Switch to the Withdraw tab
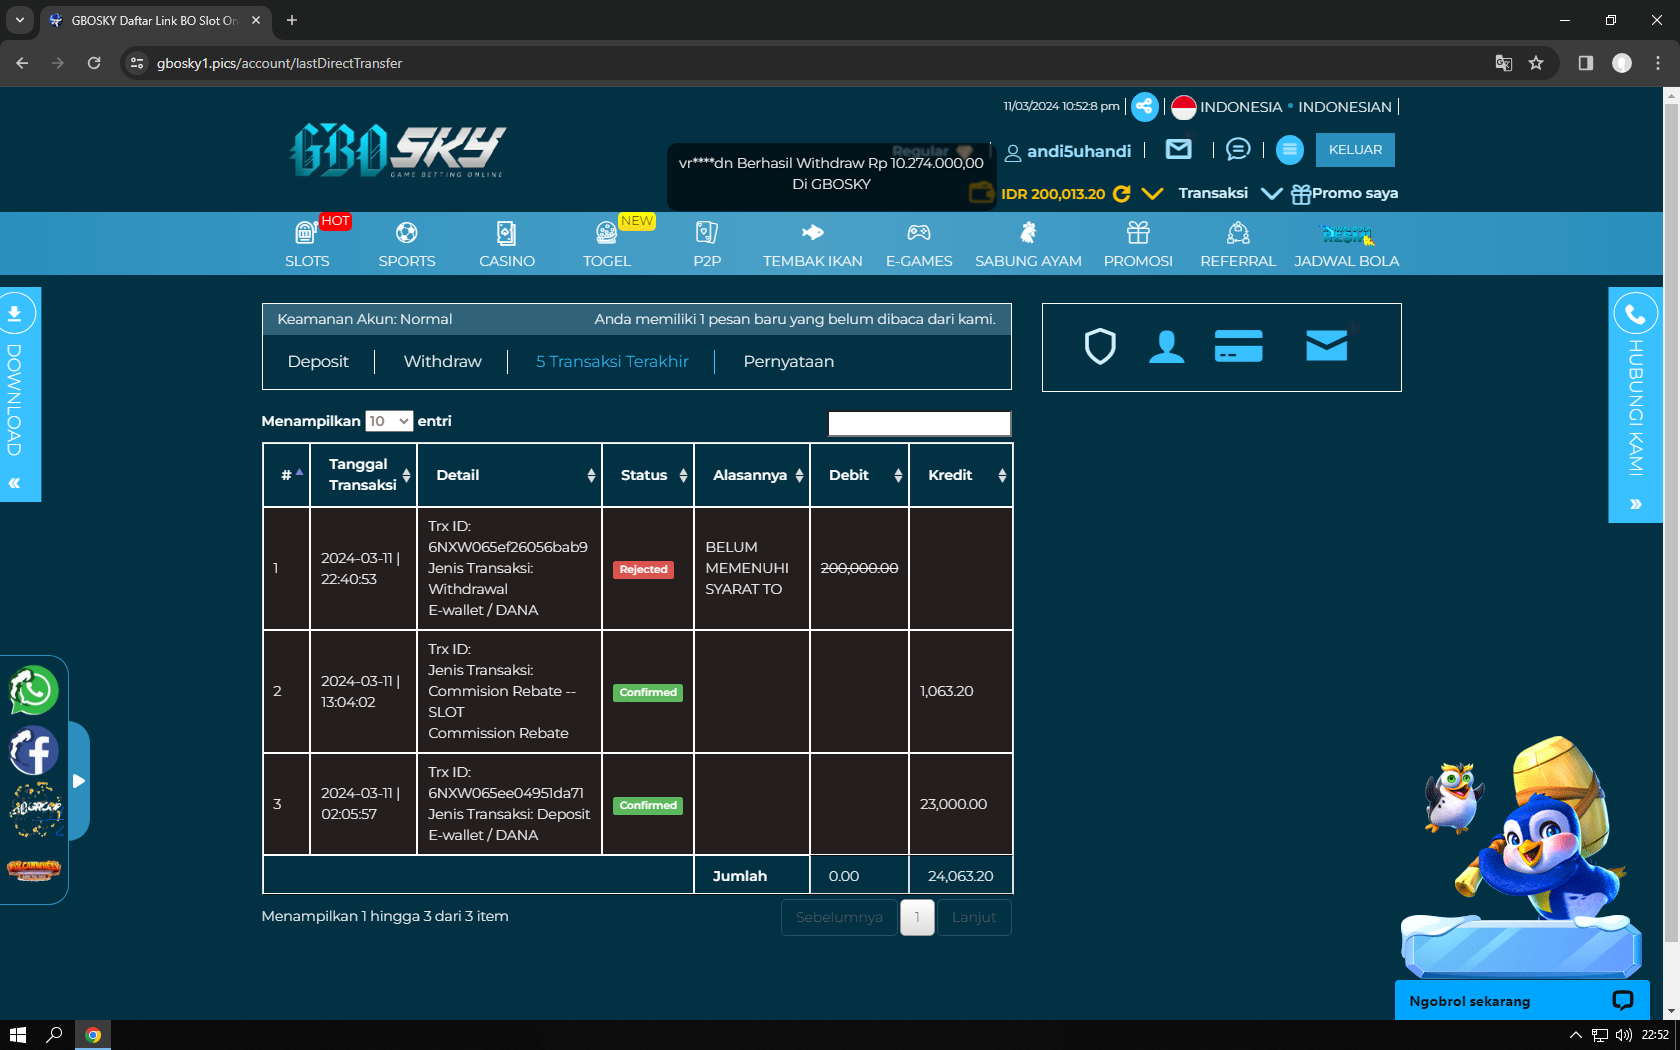The image size is (1680, 1050). tap(442, 361)
